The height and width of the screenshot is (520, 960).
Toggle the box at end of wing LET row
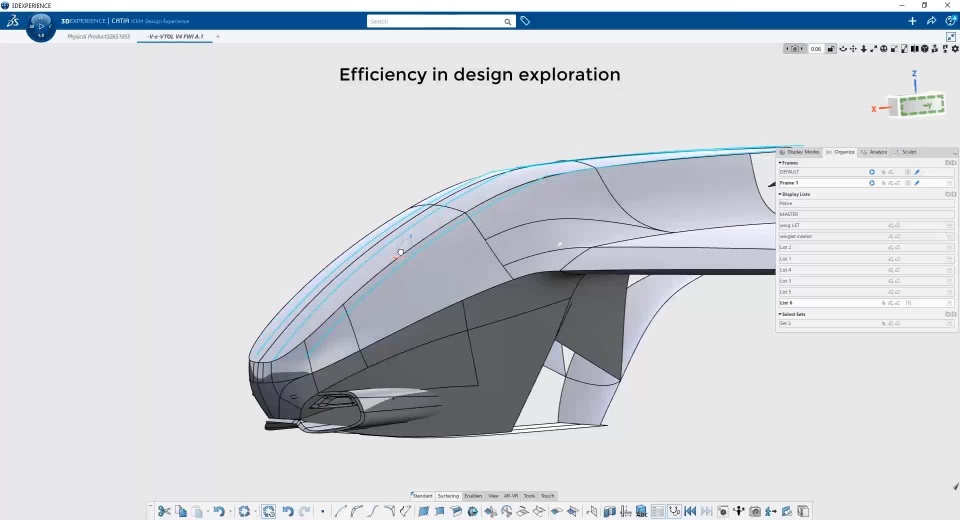pyautogui.click(x=950, y=225)
